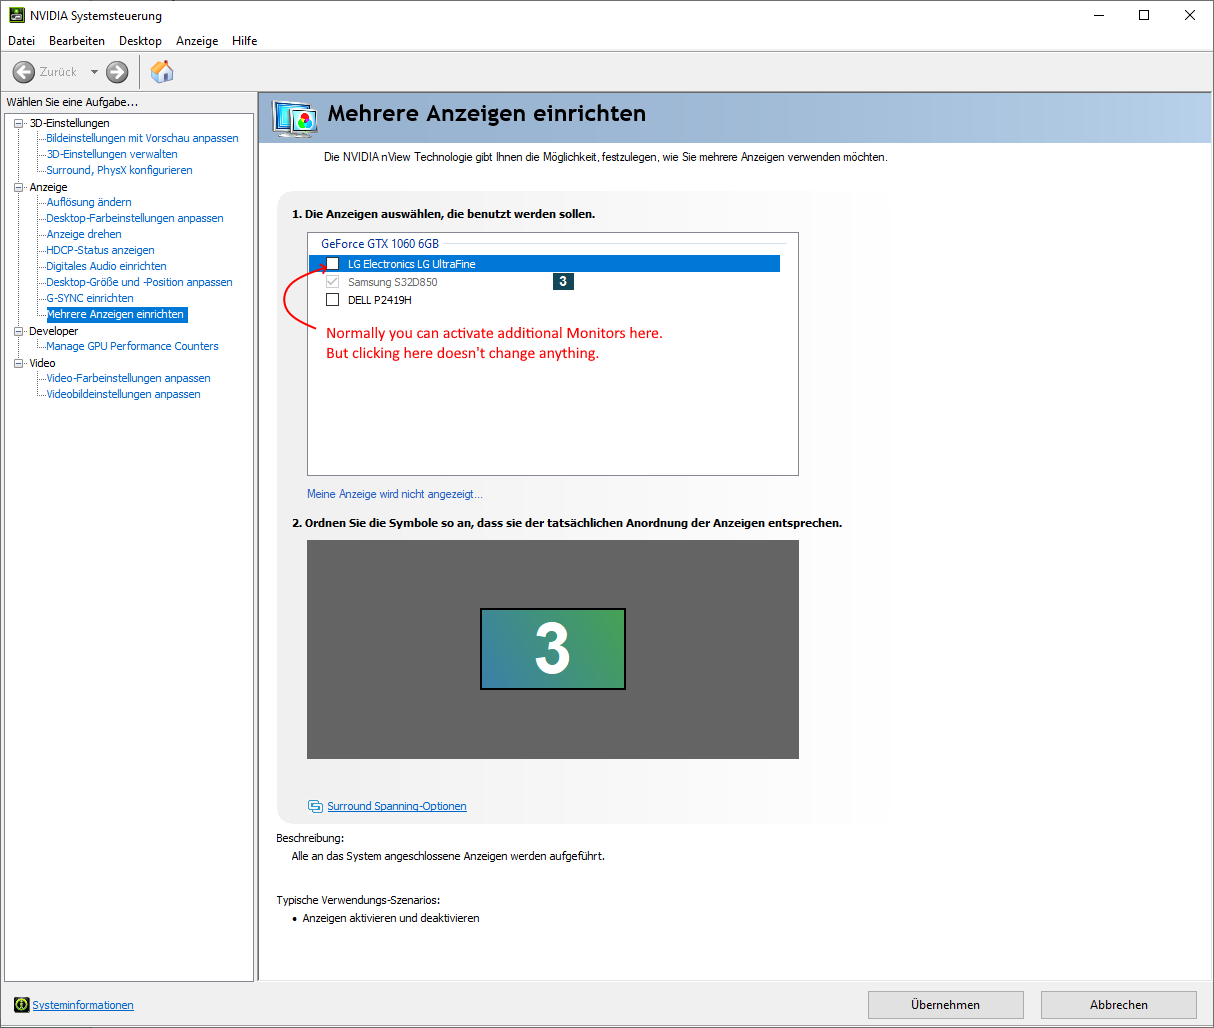
Task: Open Manage GPU Performance Counters
Action: 132,346
